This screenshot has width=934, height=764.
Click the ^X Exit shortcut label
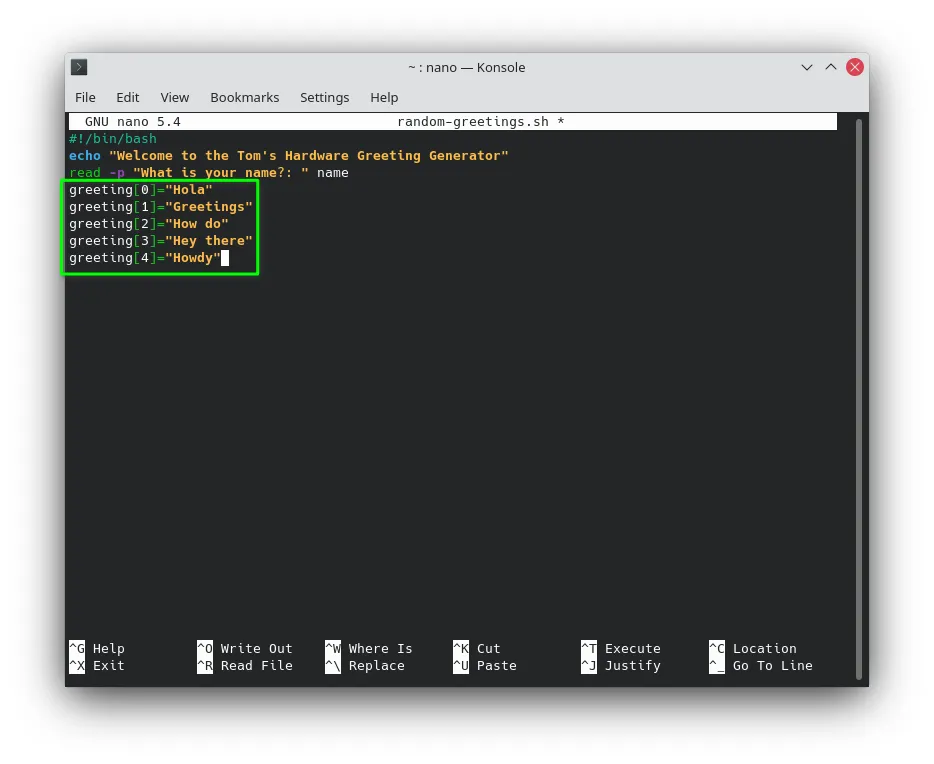click(x=97, y=666)
